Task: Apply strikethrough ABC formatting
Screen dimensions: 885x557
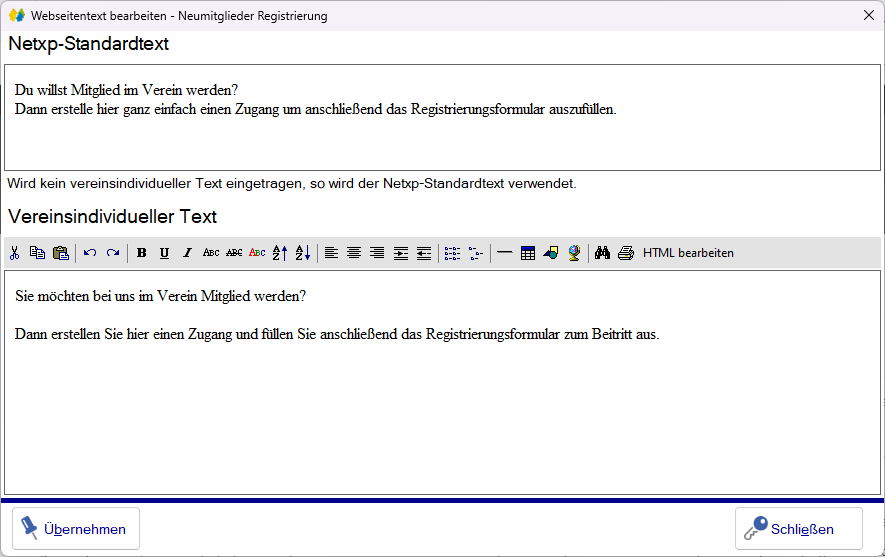Action: point(234,253)
